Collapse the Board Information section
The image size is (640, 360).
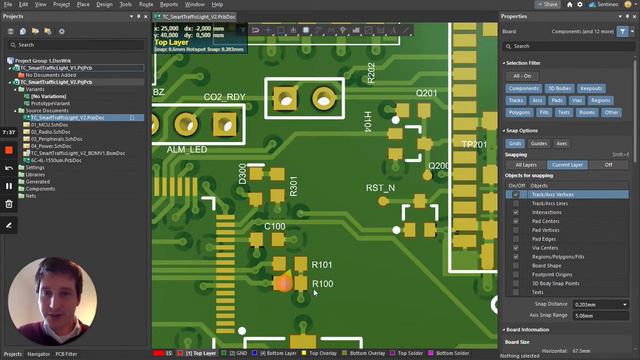click(x=504, y=330)
